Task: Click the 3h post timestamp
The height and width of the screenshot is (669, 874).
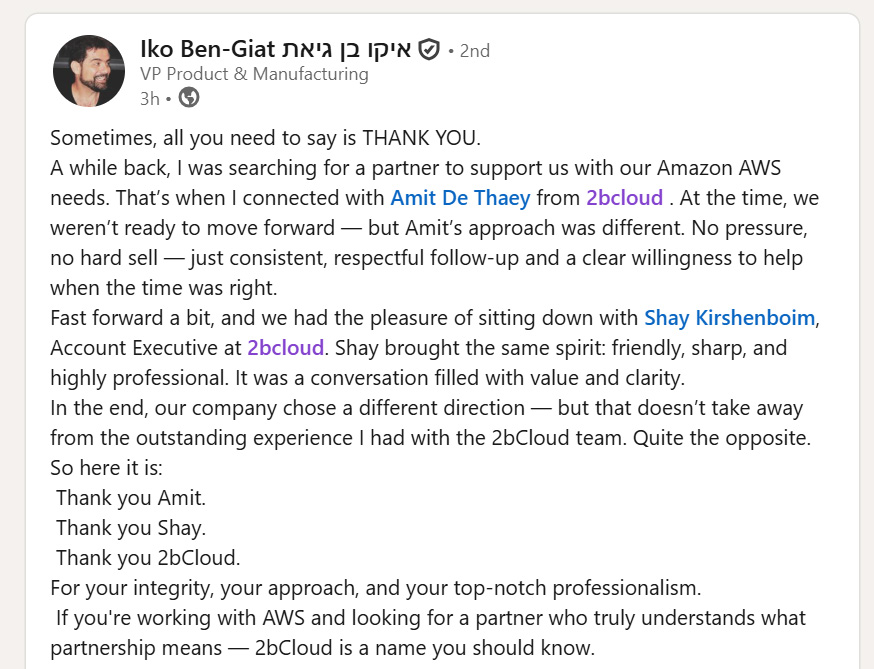Action: 149,99
